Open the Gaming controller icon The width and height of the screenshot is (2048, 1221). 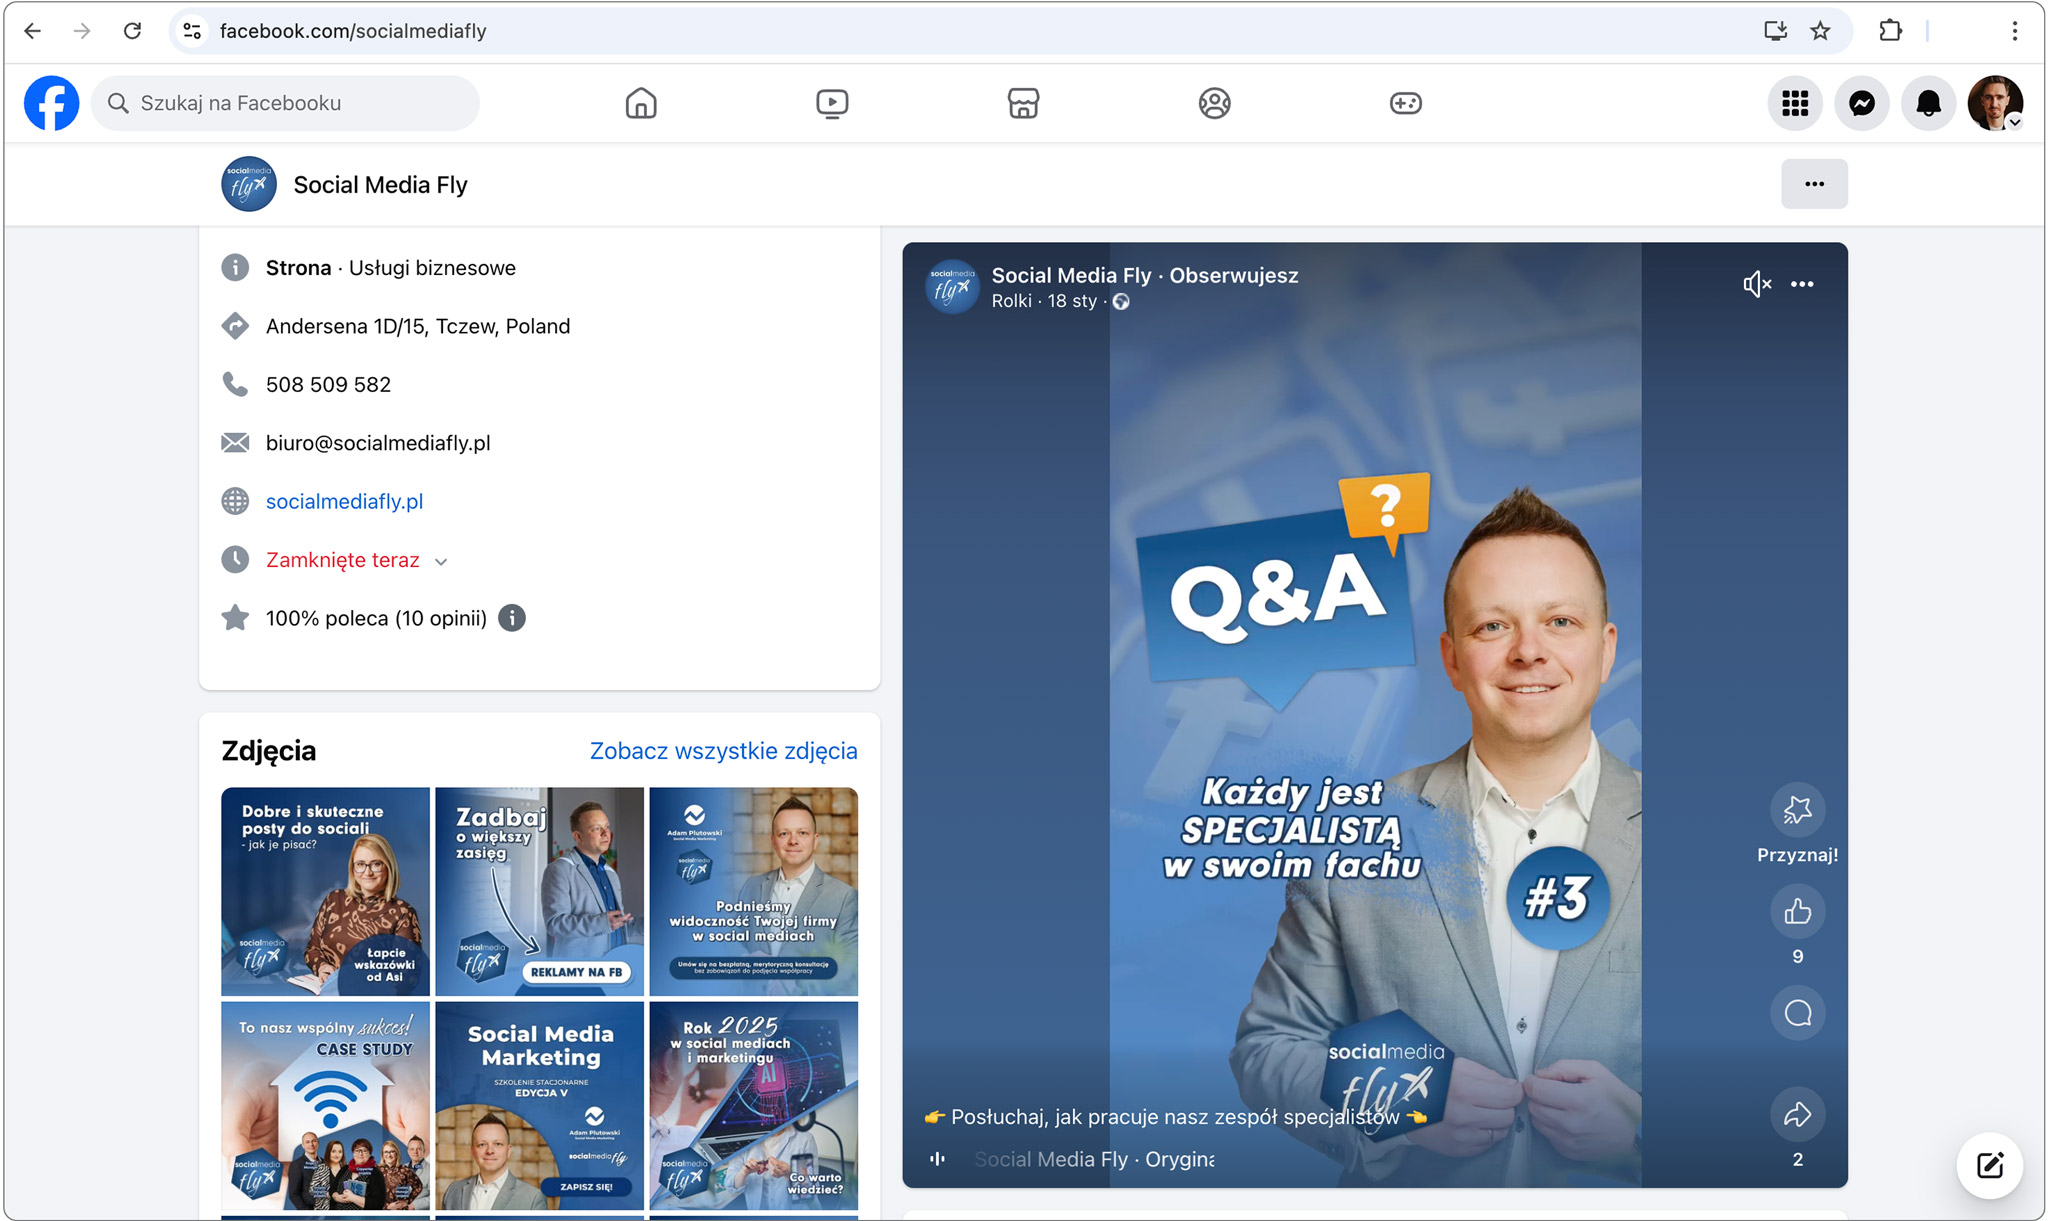click(1405, 103)
